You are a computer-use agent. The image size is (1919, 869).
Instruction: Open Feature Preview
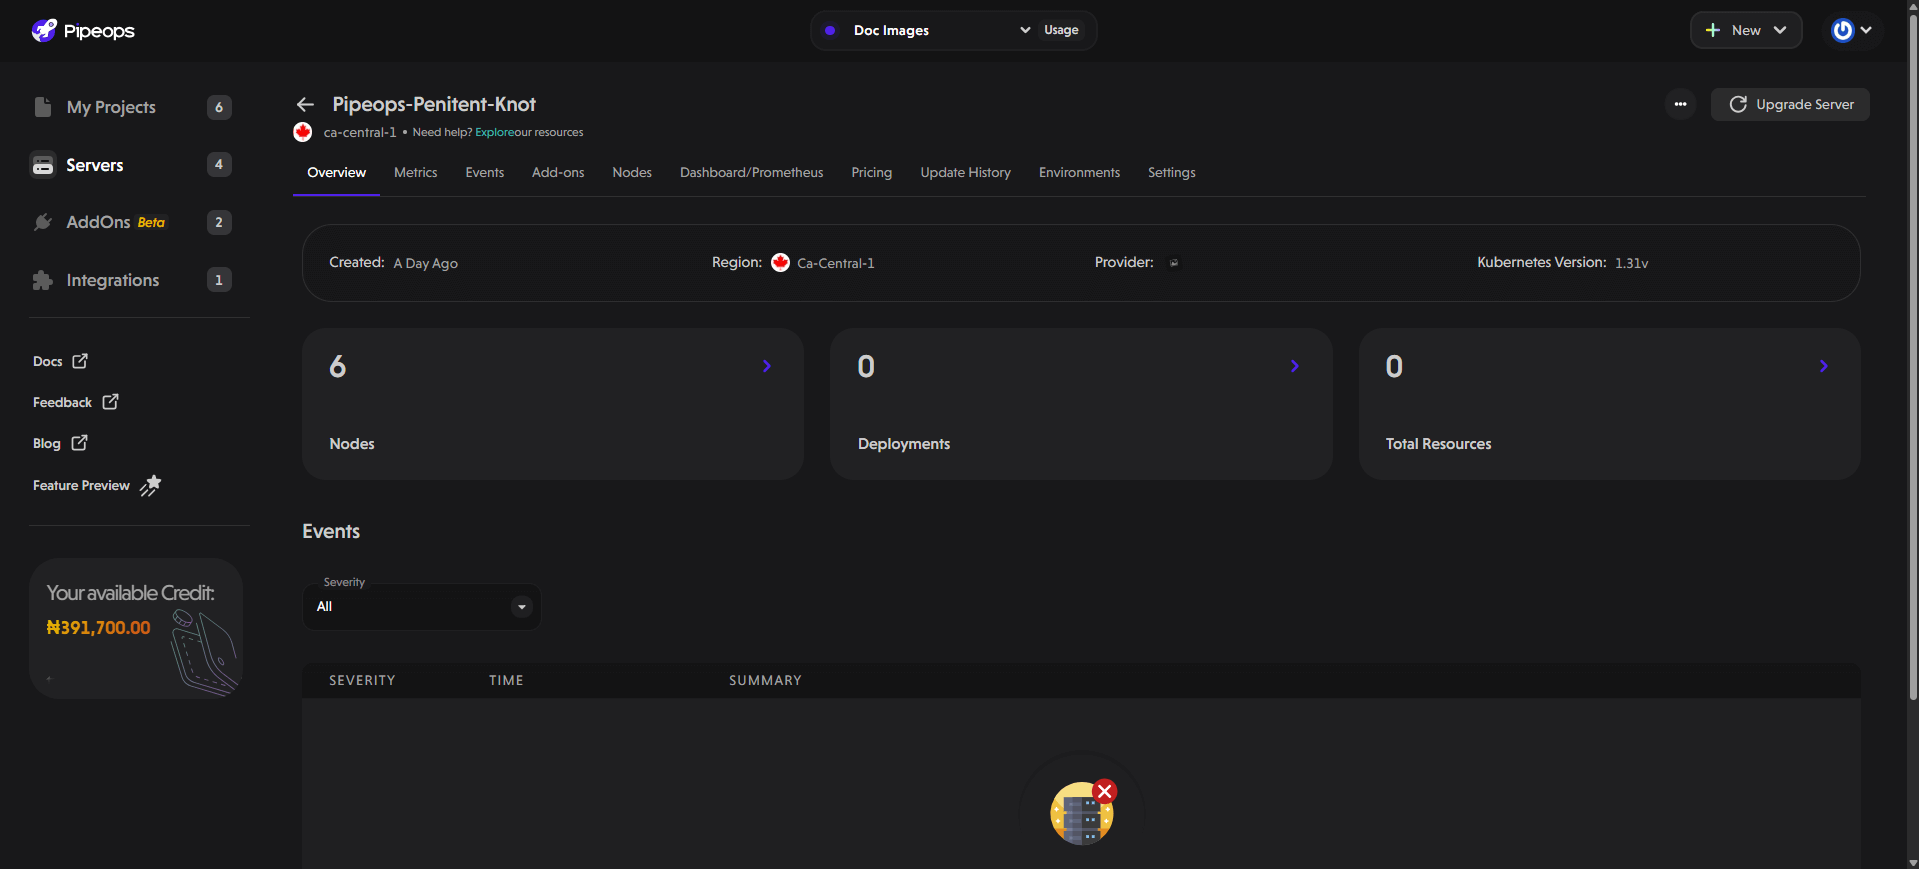(x=96, y=485)
